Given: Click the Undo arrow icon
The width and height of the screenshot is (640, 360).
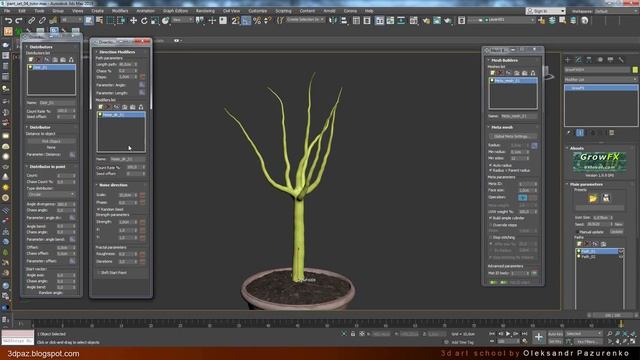Looking at the screenshot, I should pyautogui.click(x=8, y=20).
